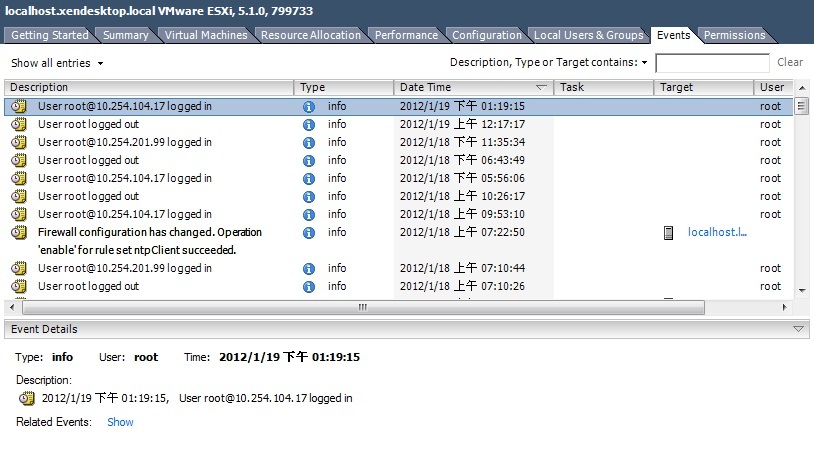Select 'User root@10.254.201.99 logged in' at 11:35:34

(x=125, y=142)
